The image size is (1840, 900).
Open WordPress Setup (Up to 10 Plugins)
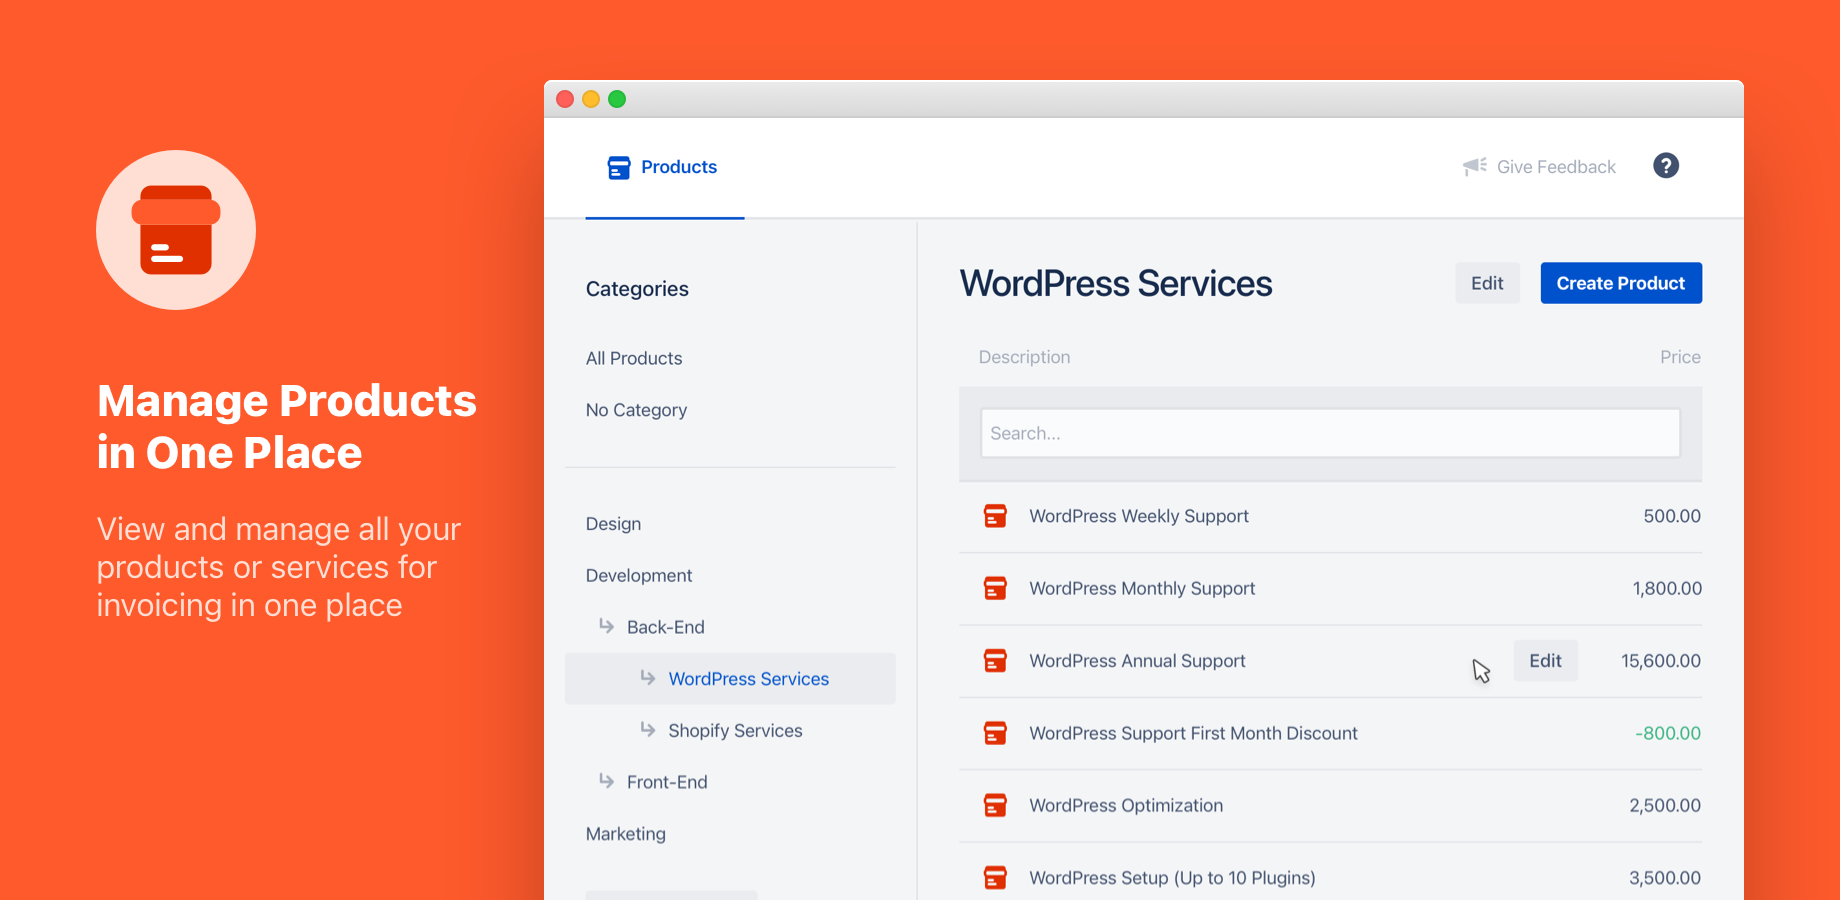[1172, 878]
